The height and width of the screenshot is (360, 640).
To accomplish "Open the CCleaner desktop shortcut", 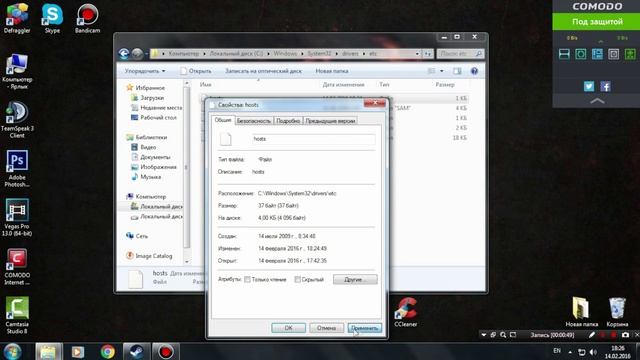I will click(406, 312).
